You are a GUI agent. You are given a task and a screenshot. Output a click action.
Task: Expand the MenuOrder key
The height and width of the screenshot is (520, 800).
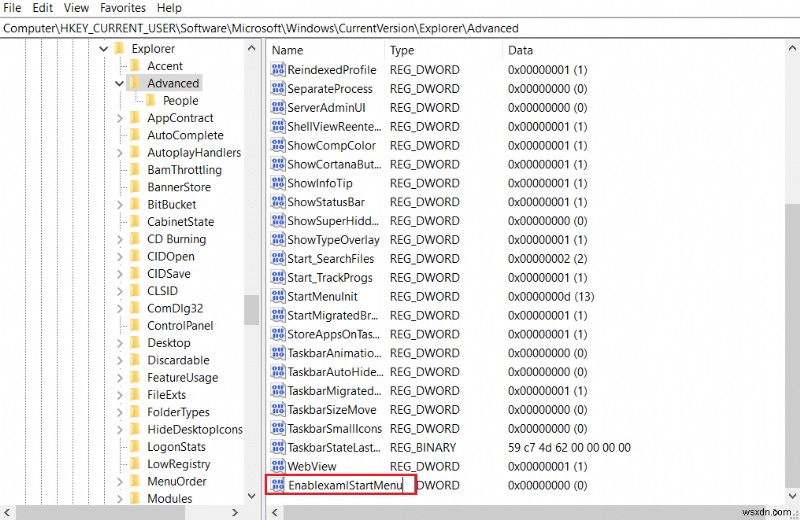click(119, 482)
